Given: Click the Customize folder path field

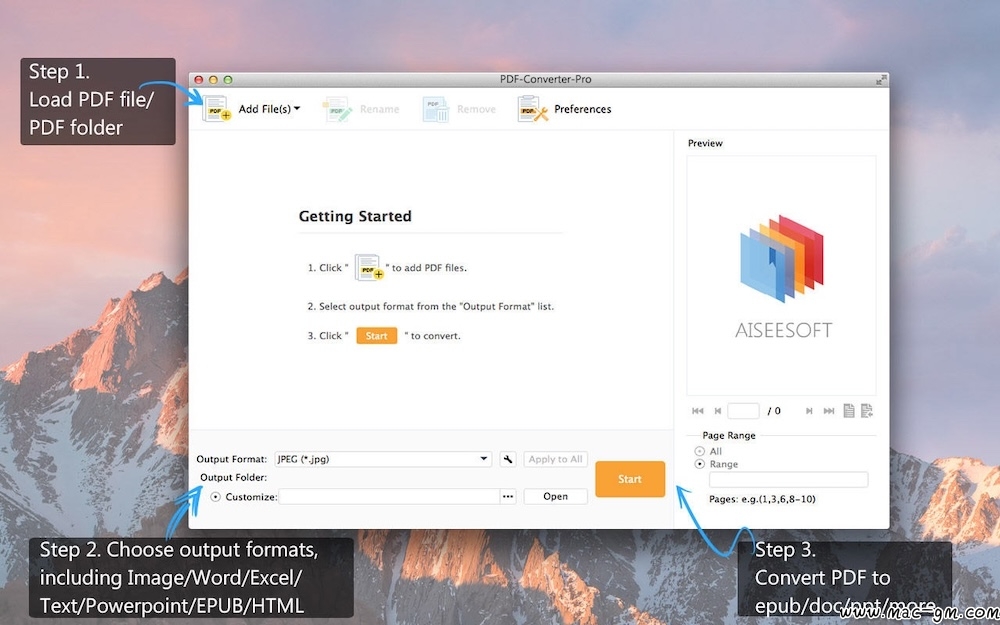Looking at the screenshot, I should [389, 497].
